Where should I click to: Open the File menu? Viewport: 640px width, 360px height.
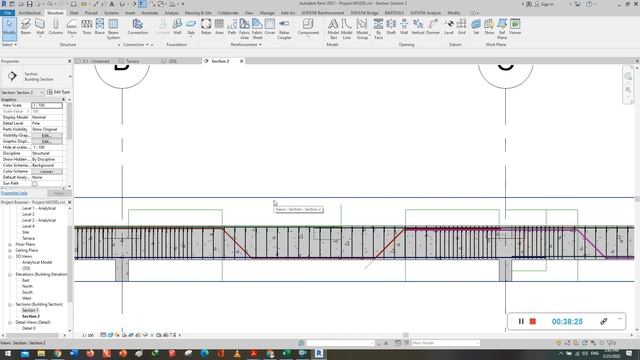pyautogui.click(x=7, y=13)
